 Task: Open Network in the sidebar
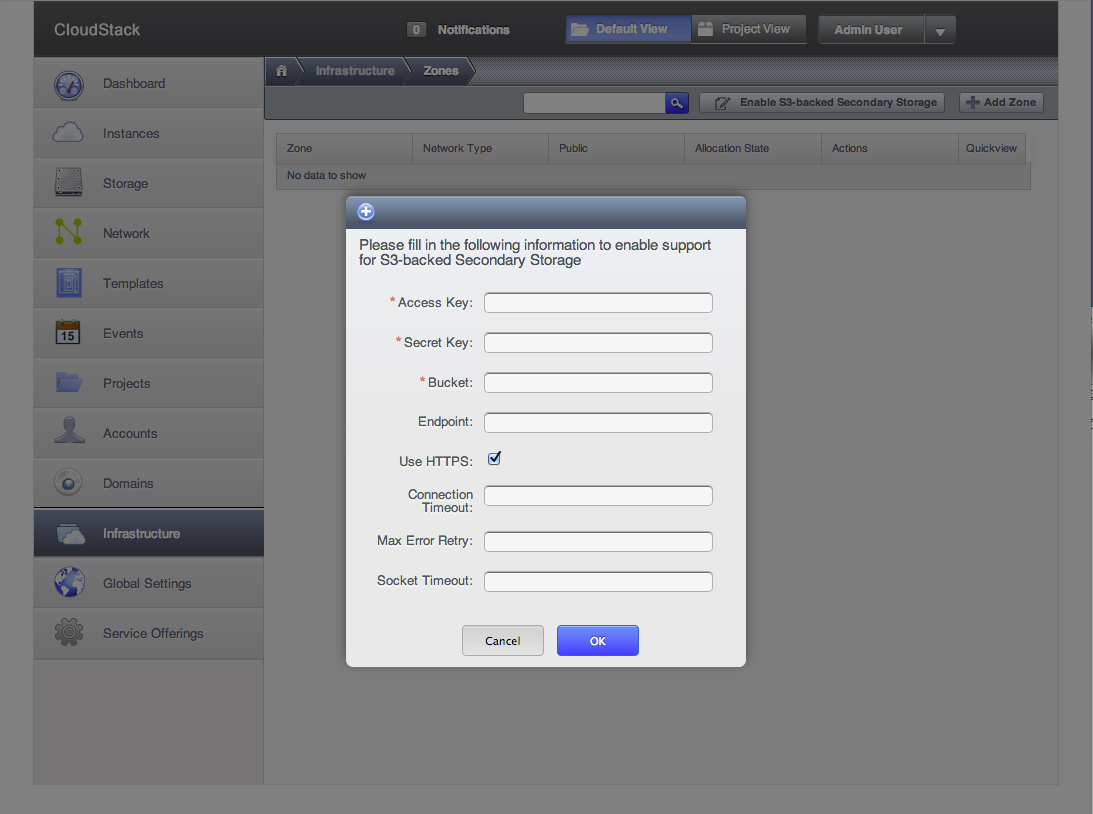[148, 233]
